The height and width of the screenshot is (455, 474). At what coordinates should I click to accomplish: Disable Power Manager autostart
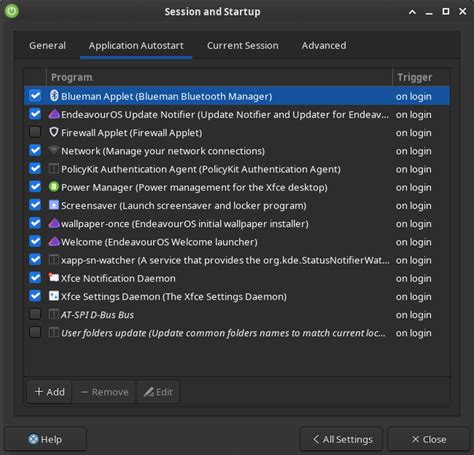click(35, 187)
